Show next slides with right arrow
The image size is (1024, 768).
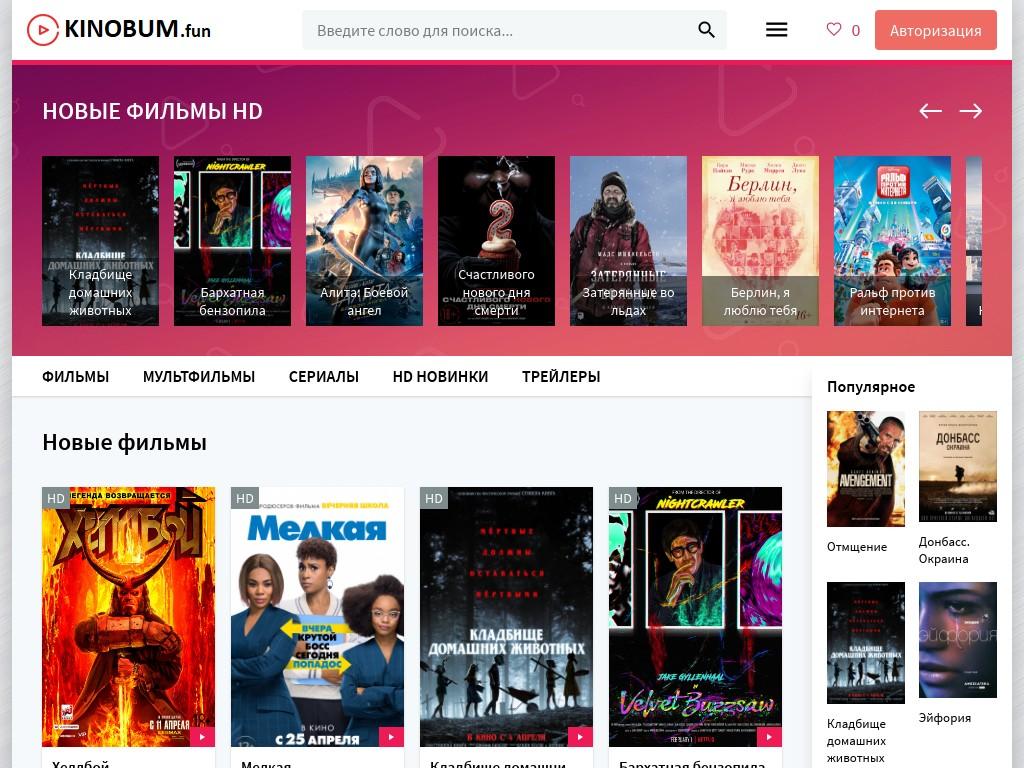click(x=970, y=111)
